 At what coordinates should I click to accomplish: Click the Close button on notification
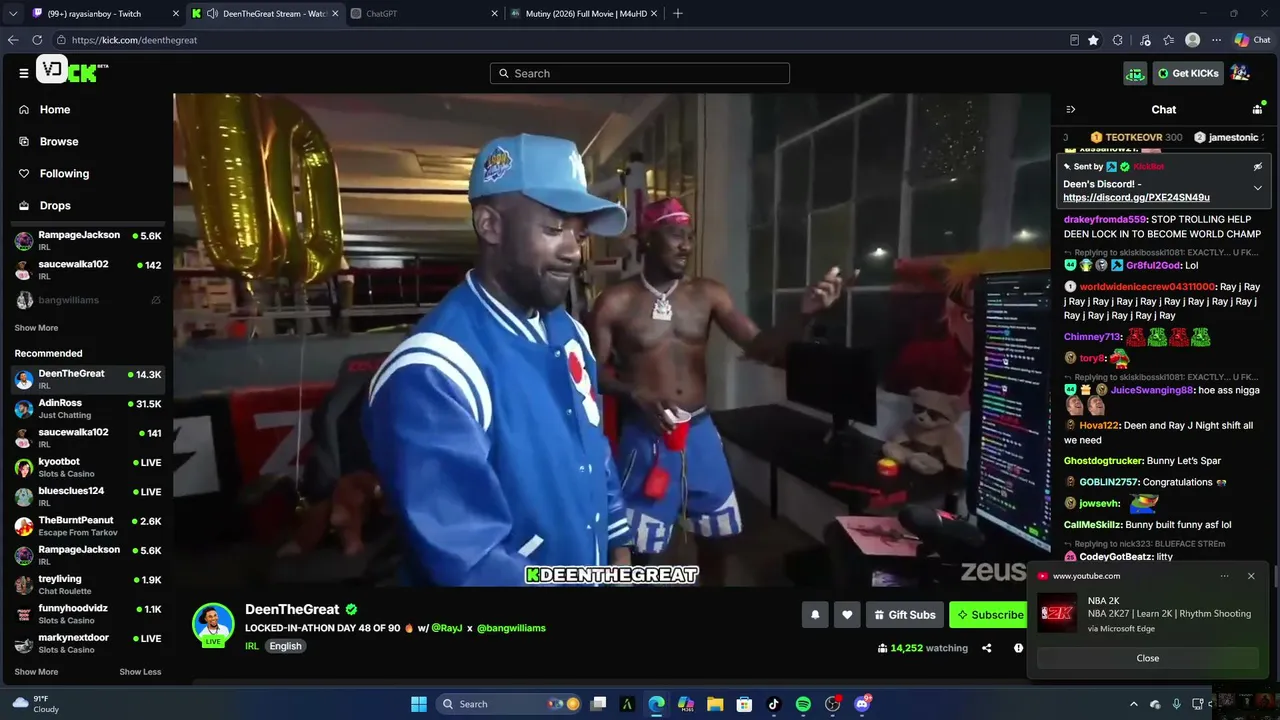pyautogui.click(x=1148, y=658)
